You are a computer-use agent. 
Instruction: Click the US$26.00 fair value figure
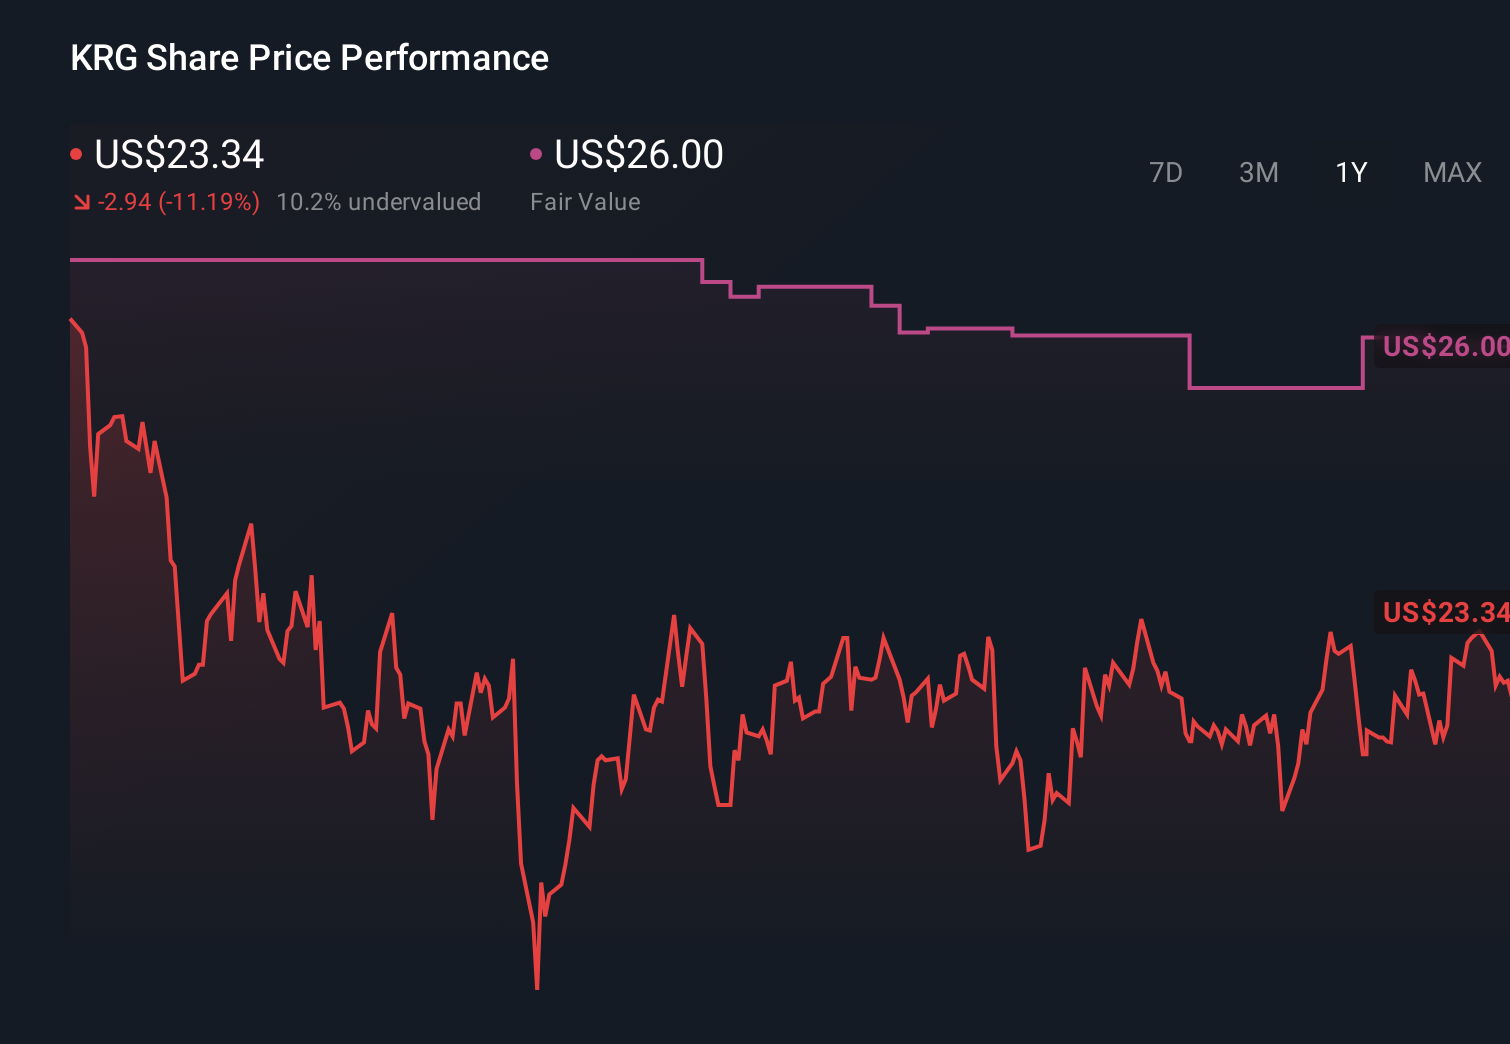click(x=638, y=154)
